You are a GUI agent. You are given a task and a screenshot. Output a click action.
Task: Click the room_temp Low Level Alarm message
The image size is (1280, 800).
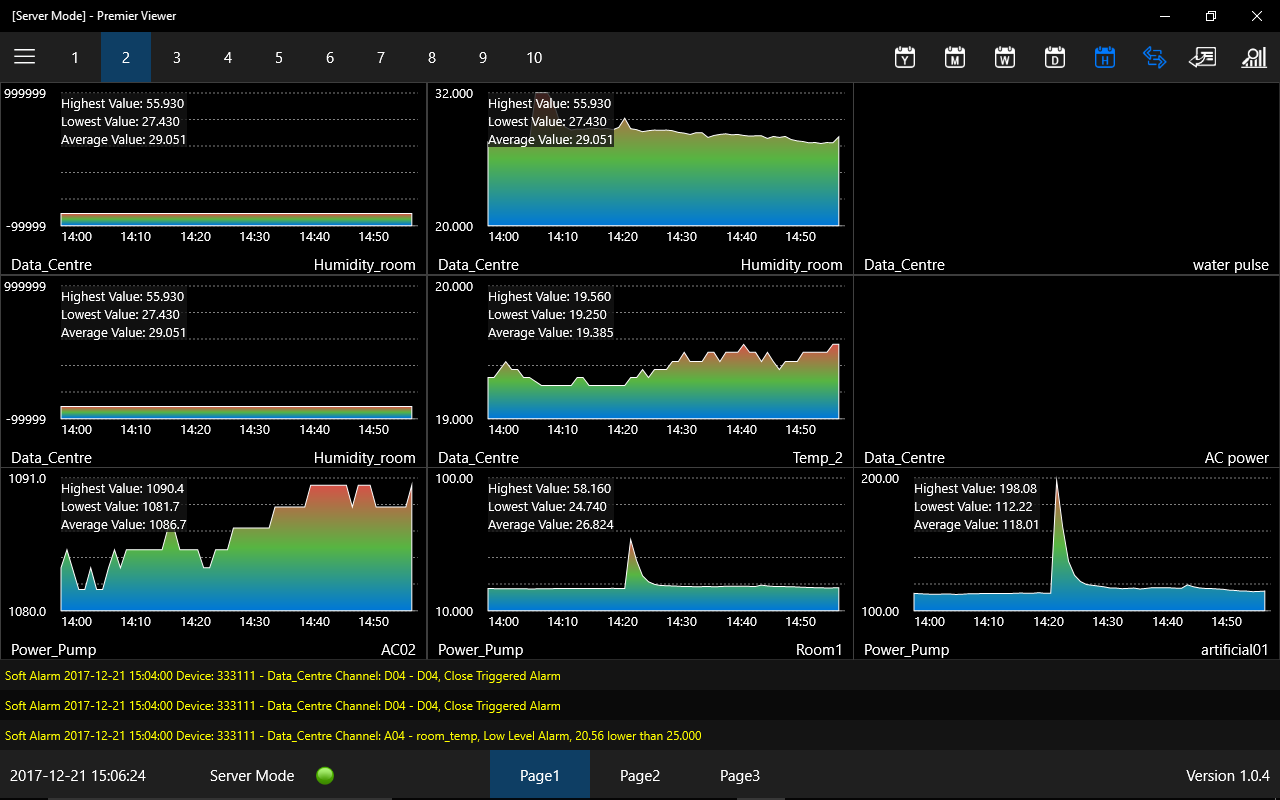[353, 736]
